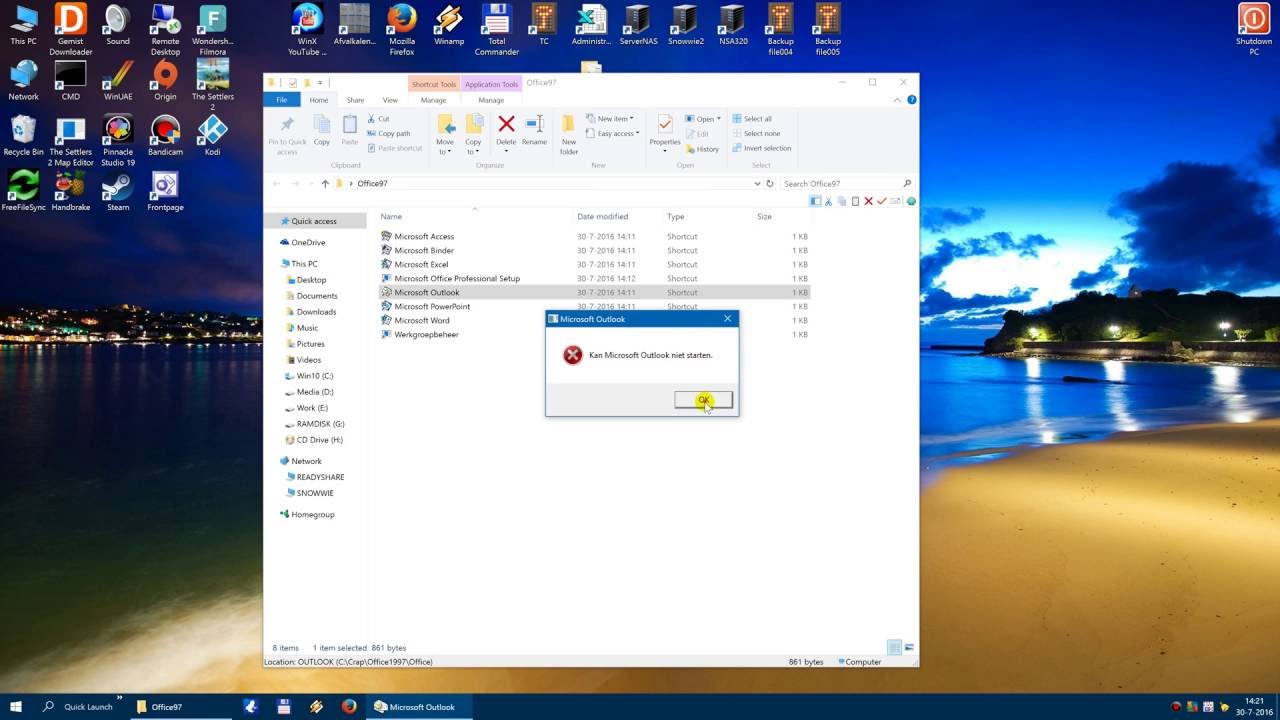Collapse the ribbon with the chevron arrow
1280x720 pixels.
click(898, 100)
